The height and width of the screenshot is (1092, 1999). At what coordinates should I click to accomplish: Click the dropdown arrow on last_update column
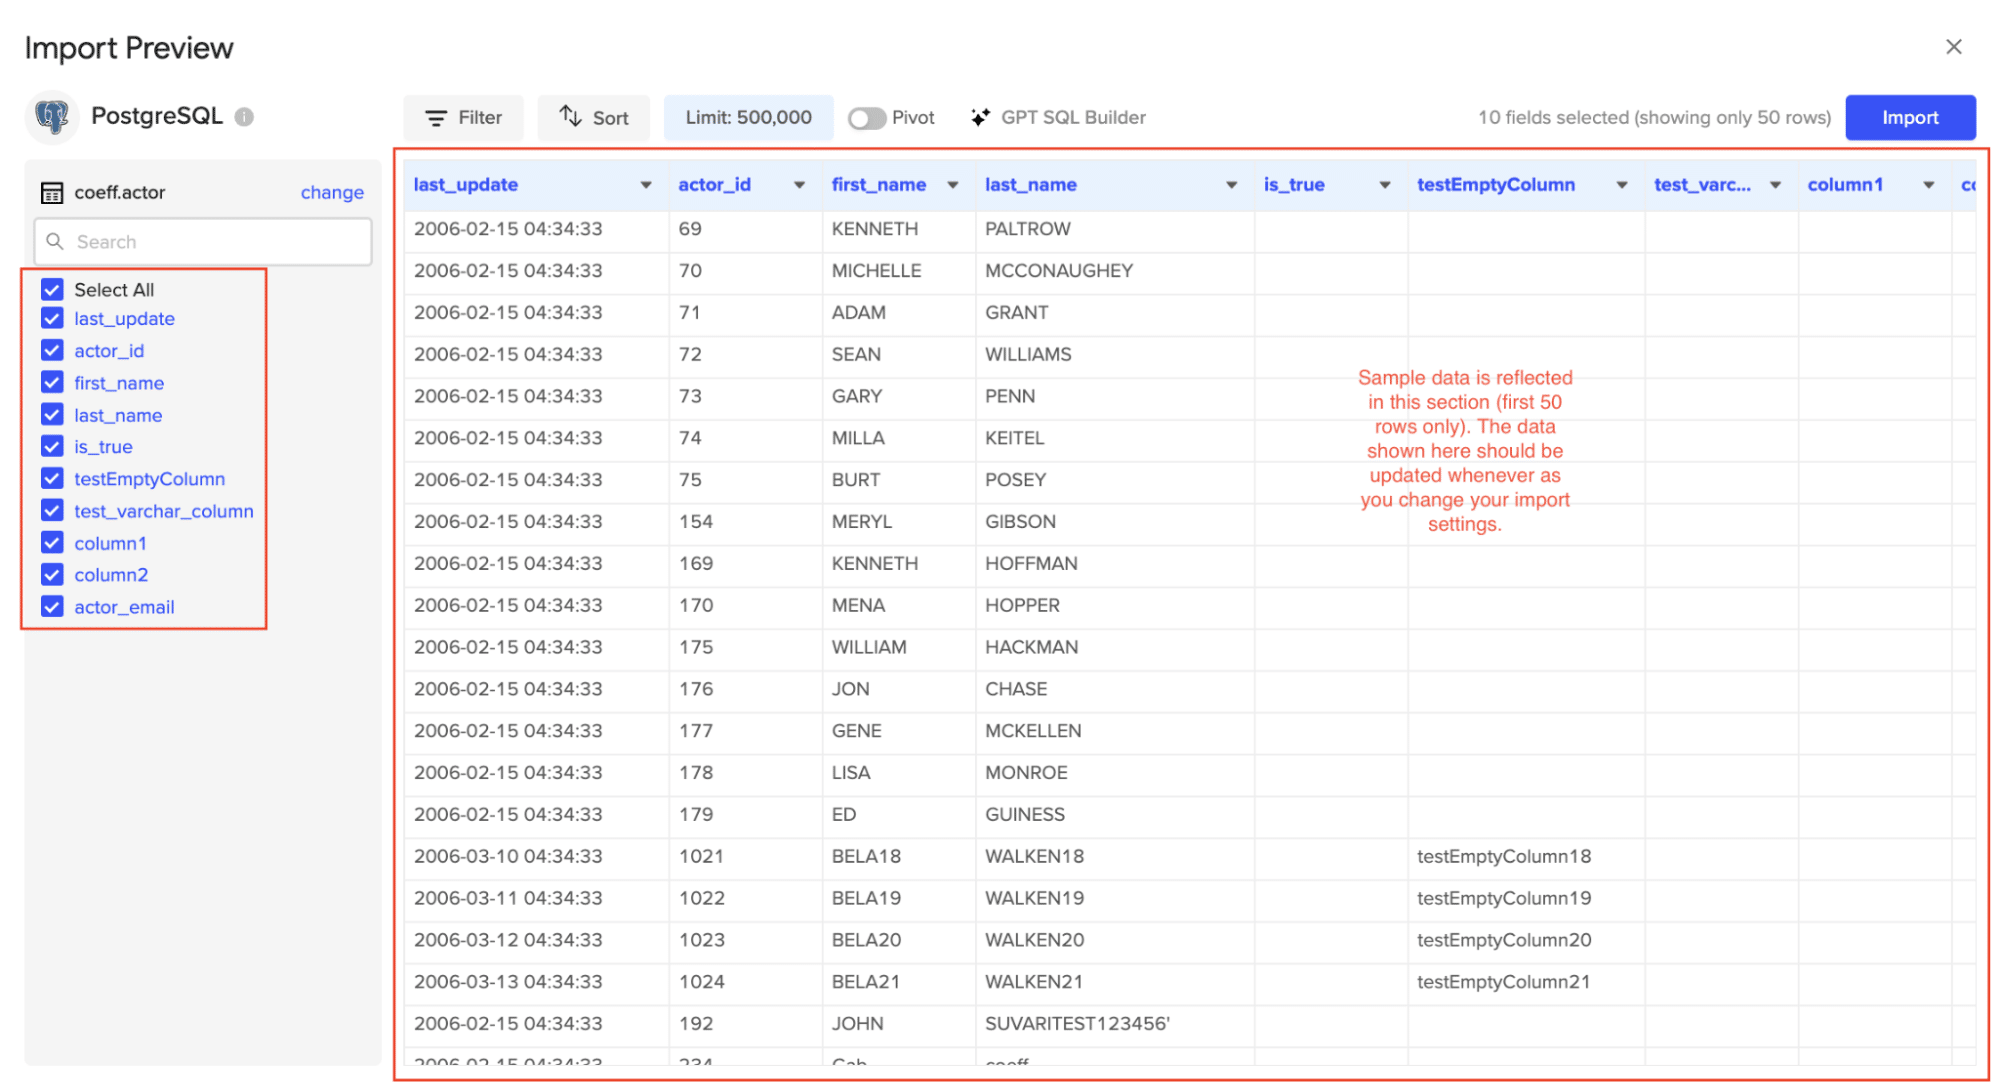pos(644,184)
